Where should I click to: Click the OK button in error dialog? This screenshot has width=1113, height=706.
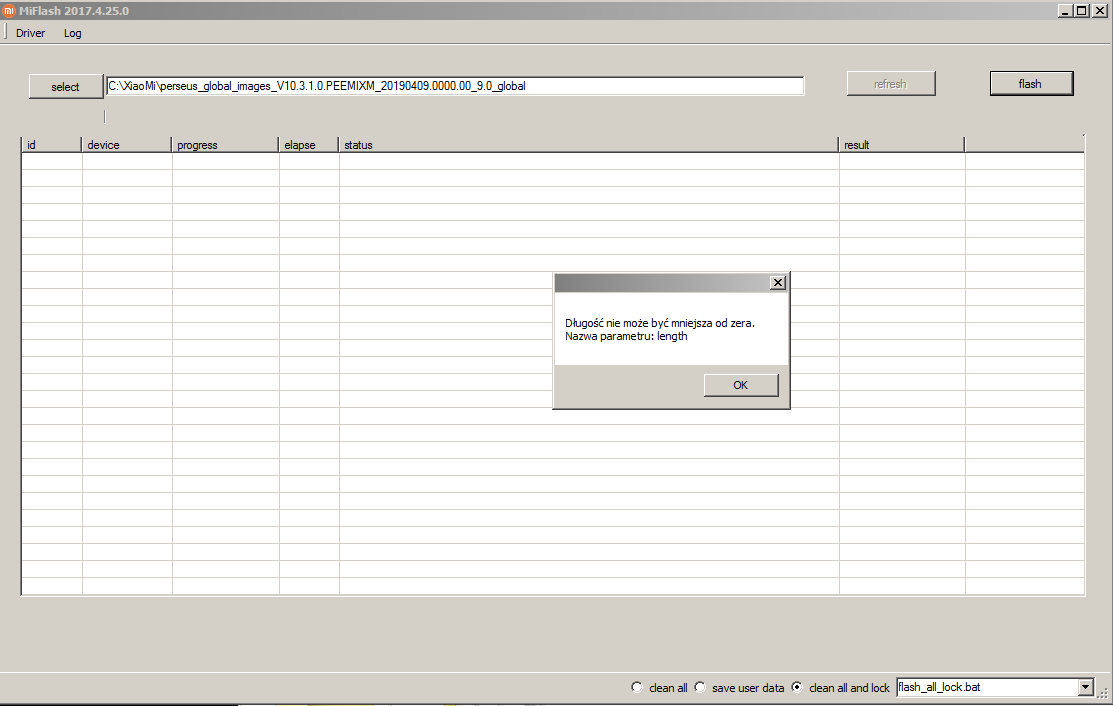coord(740,385)
